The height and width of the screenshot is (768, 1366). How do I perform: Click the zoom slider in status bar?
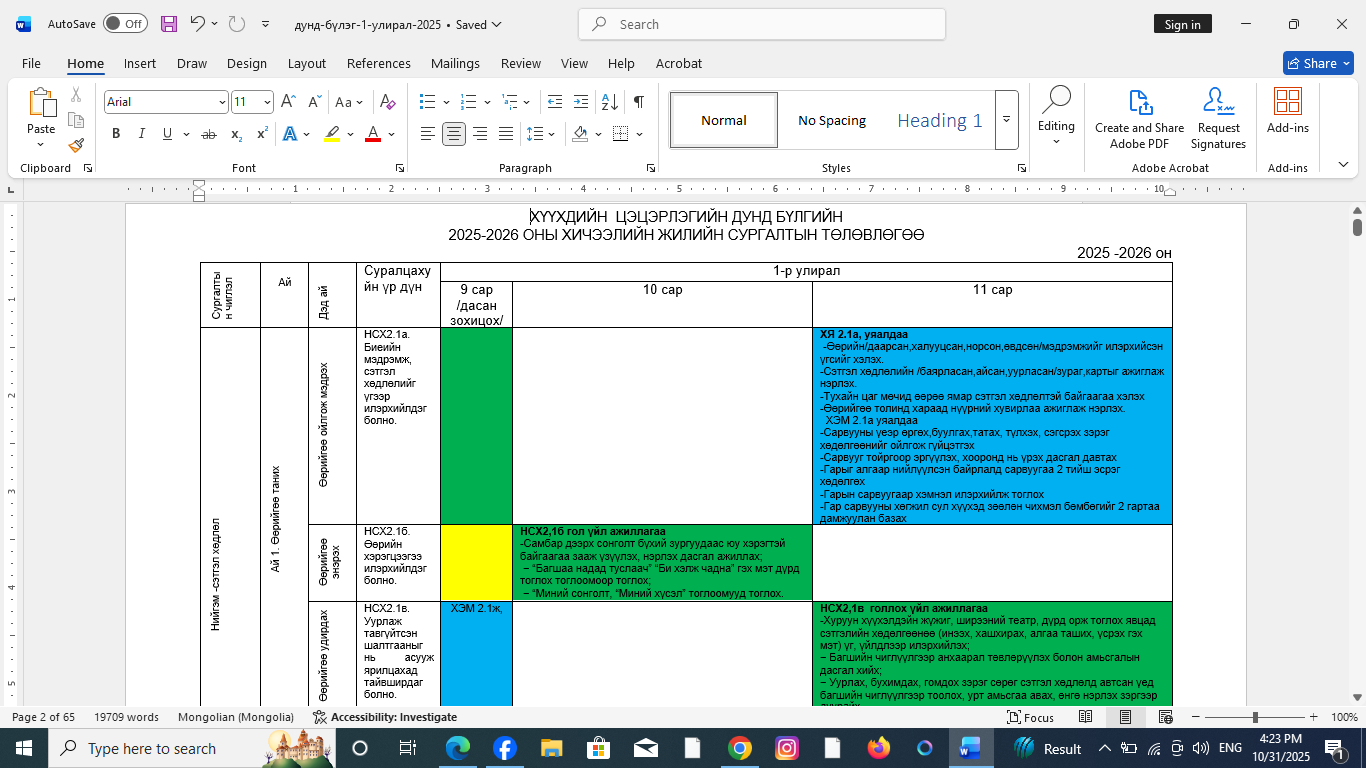pyautogui.click(x=1255, y=717)
